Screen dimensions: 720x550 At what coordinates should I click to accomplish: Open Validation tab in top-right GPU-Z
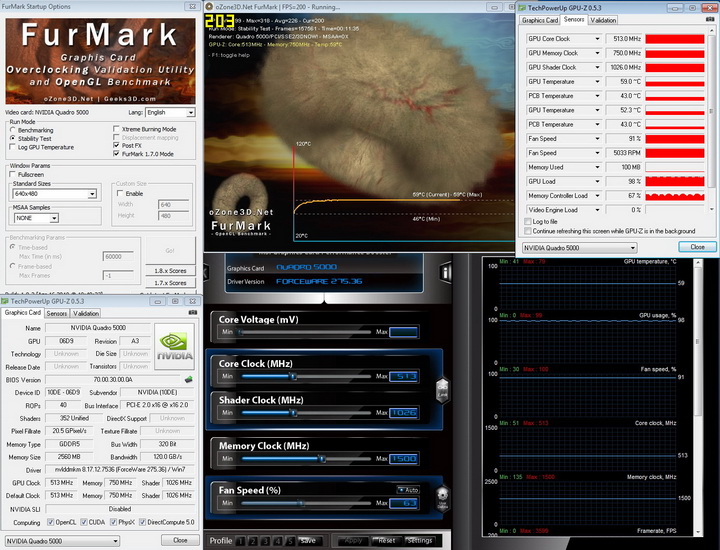(603, 20)
